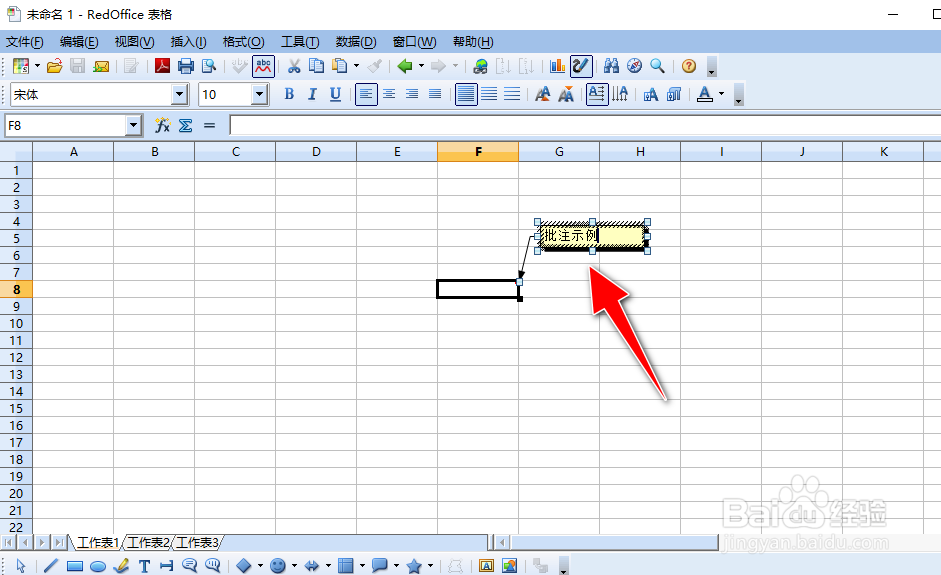Screen dimensions: 941x575
Task: Open Find and Replace with binoculars
Action: pyautogui.click(x=611, y=66)
